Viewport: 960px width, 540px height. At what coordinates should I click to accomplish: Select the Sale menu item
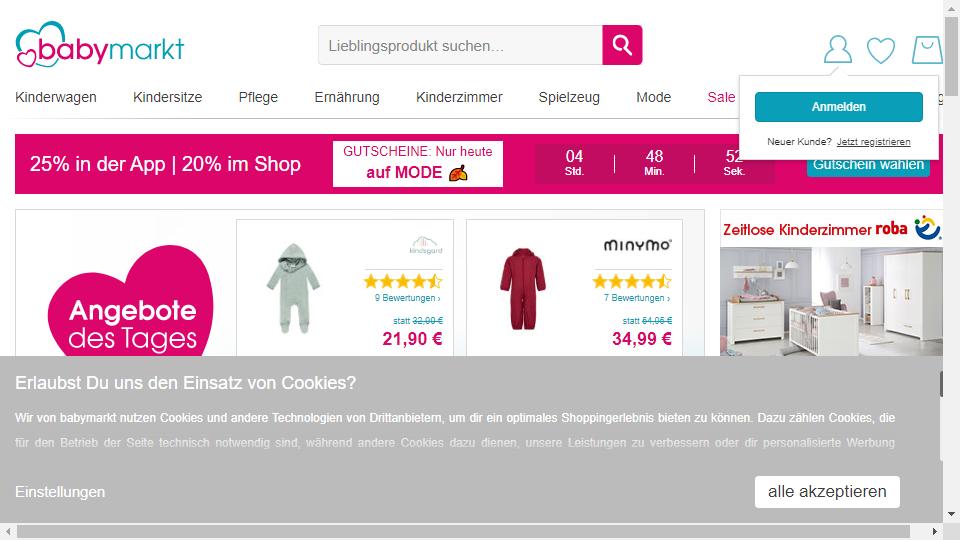click(x=721, y=97)
